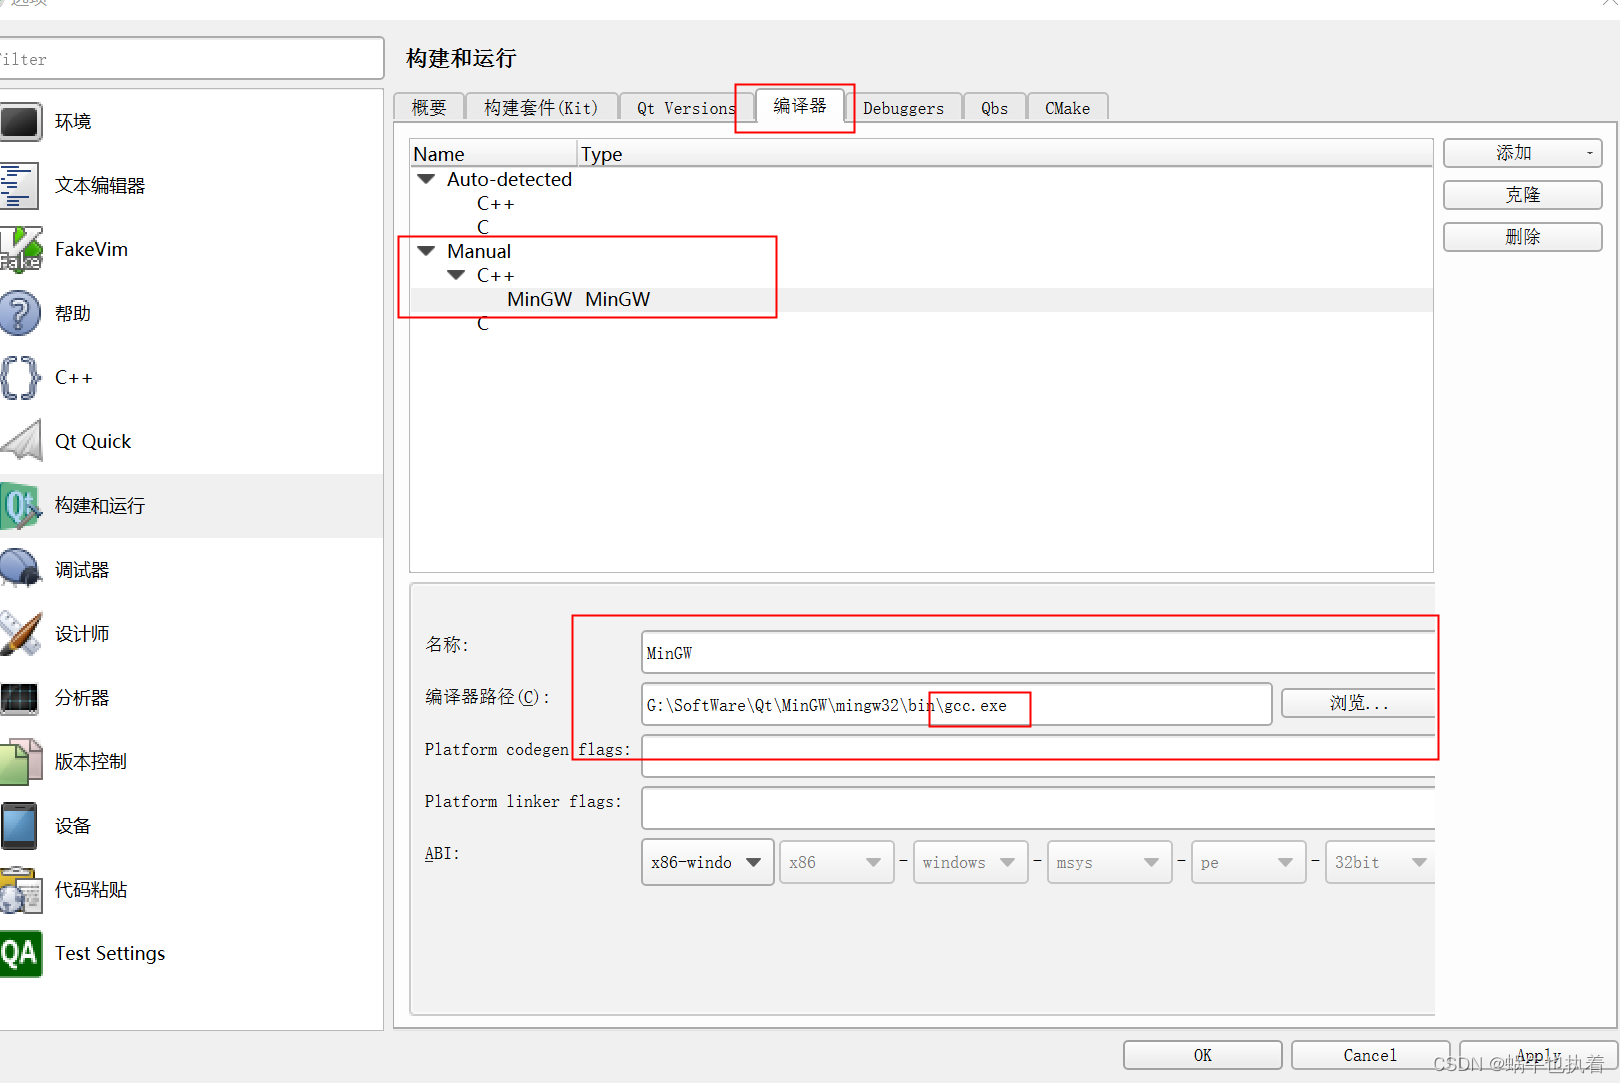Open the x86-windo ABI combo box
The image size is (1620, 1083).
[x=707, y=862]
